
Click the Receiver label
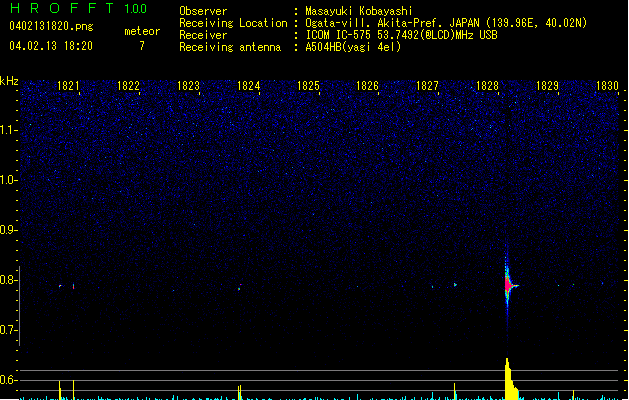coord(203,35)
